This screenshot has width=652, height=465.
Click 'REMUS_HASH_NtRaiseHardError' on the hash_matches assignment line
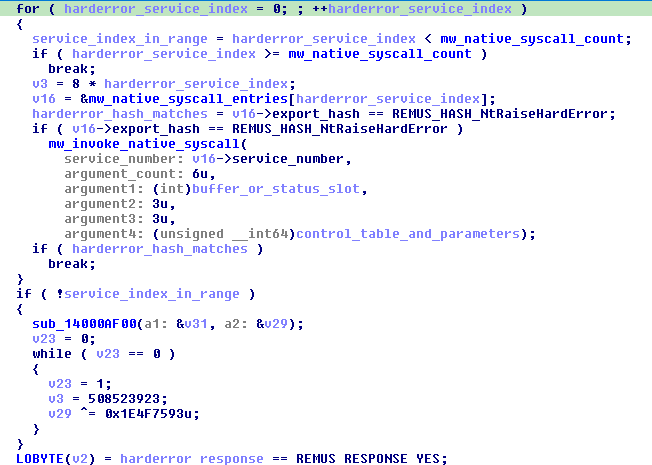[499, 114]
